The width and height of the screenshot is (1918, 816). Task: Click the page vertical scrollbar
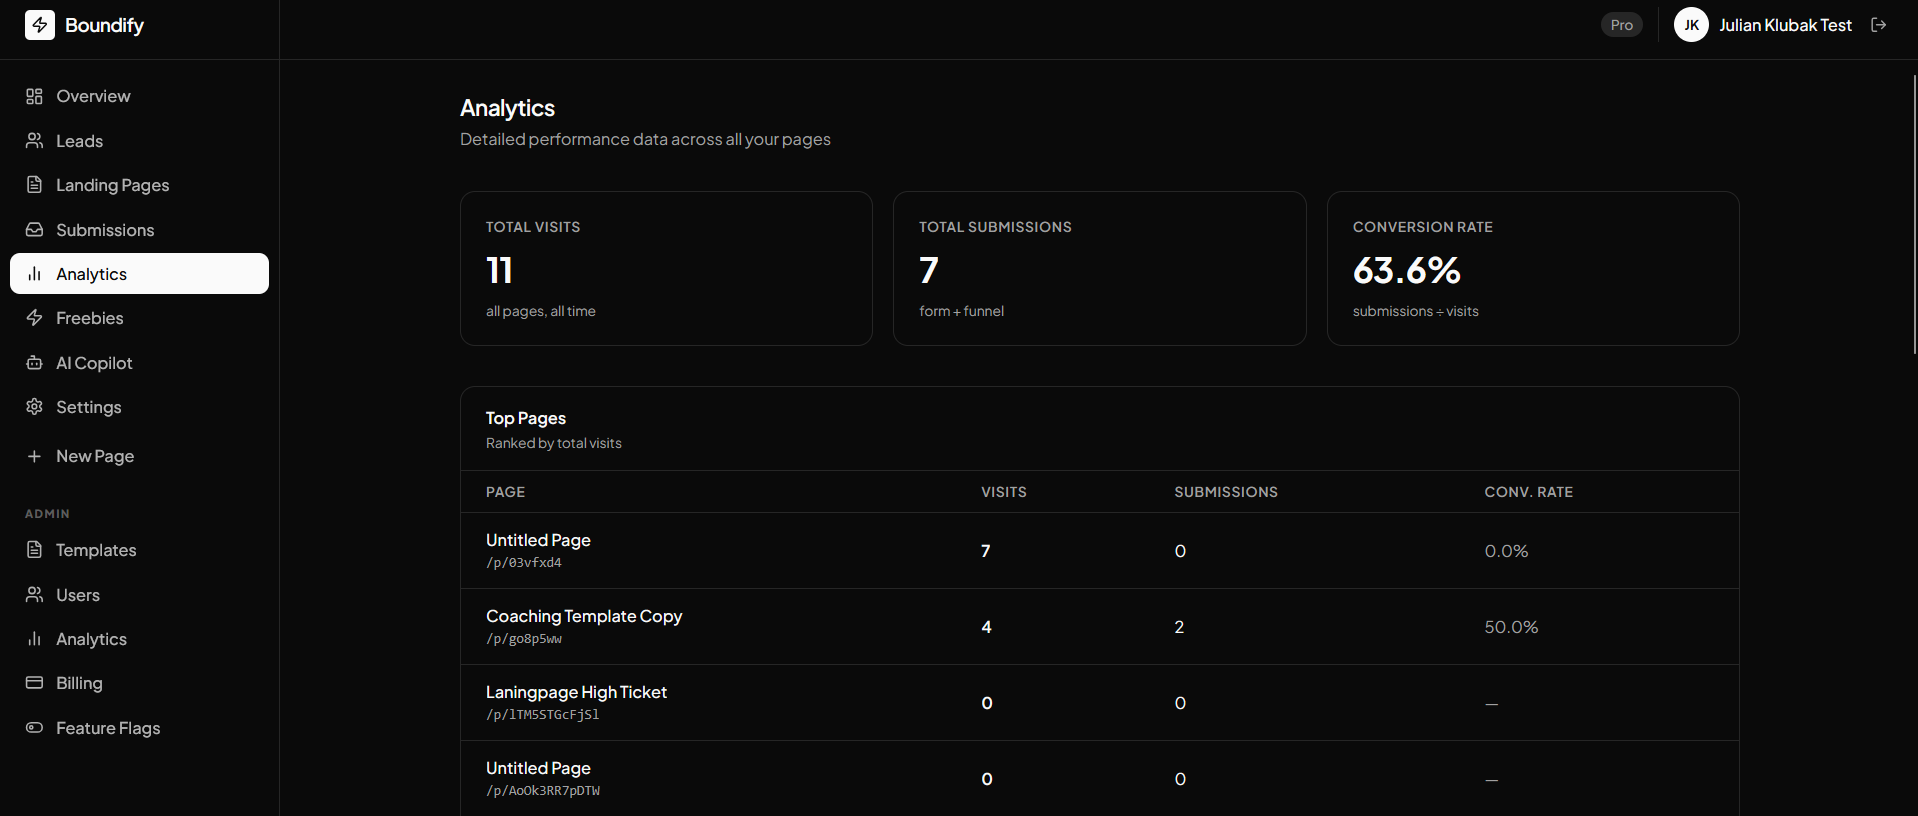click(x=1914, y=214)
